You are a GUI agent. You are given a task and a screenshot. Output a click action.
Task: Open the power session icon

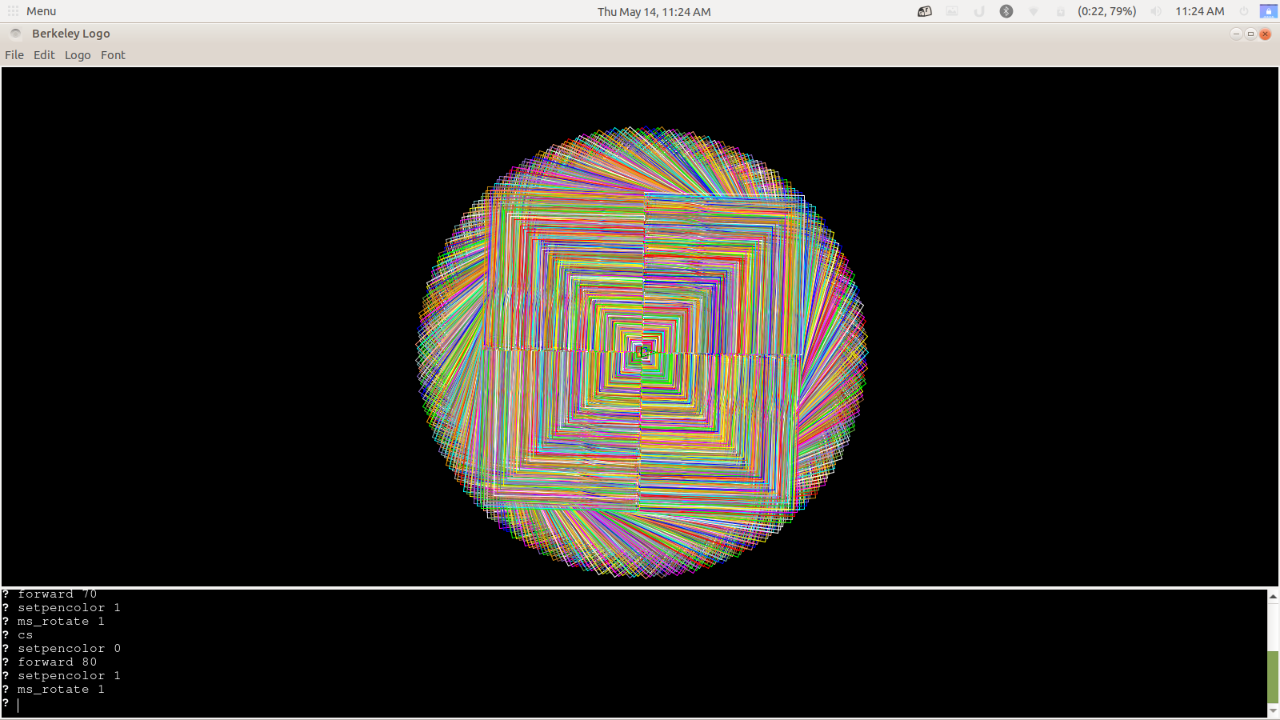tap(1244, 11)
